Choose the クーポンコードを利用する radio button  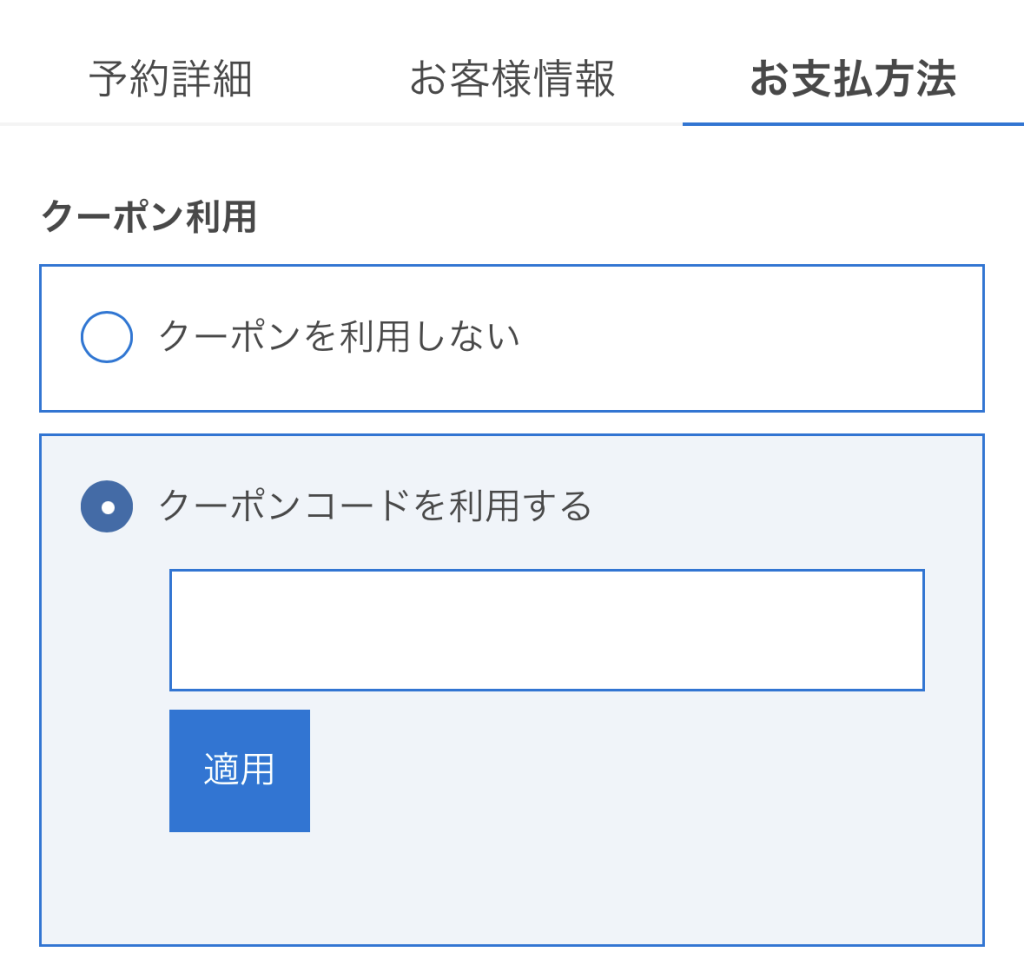pyautogui.click(x=107, y=507)
